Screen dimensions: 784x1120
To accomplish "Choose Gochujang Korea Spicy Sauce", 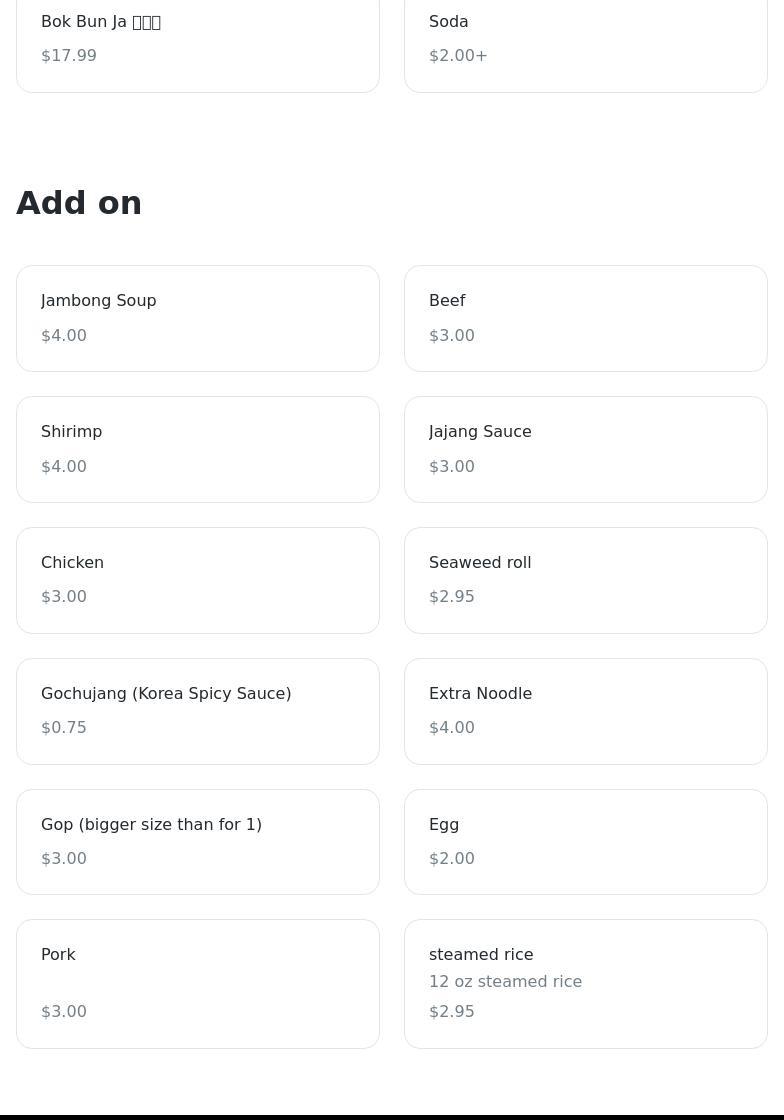I will (x=198, y=711).
